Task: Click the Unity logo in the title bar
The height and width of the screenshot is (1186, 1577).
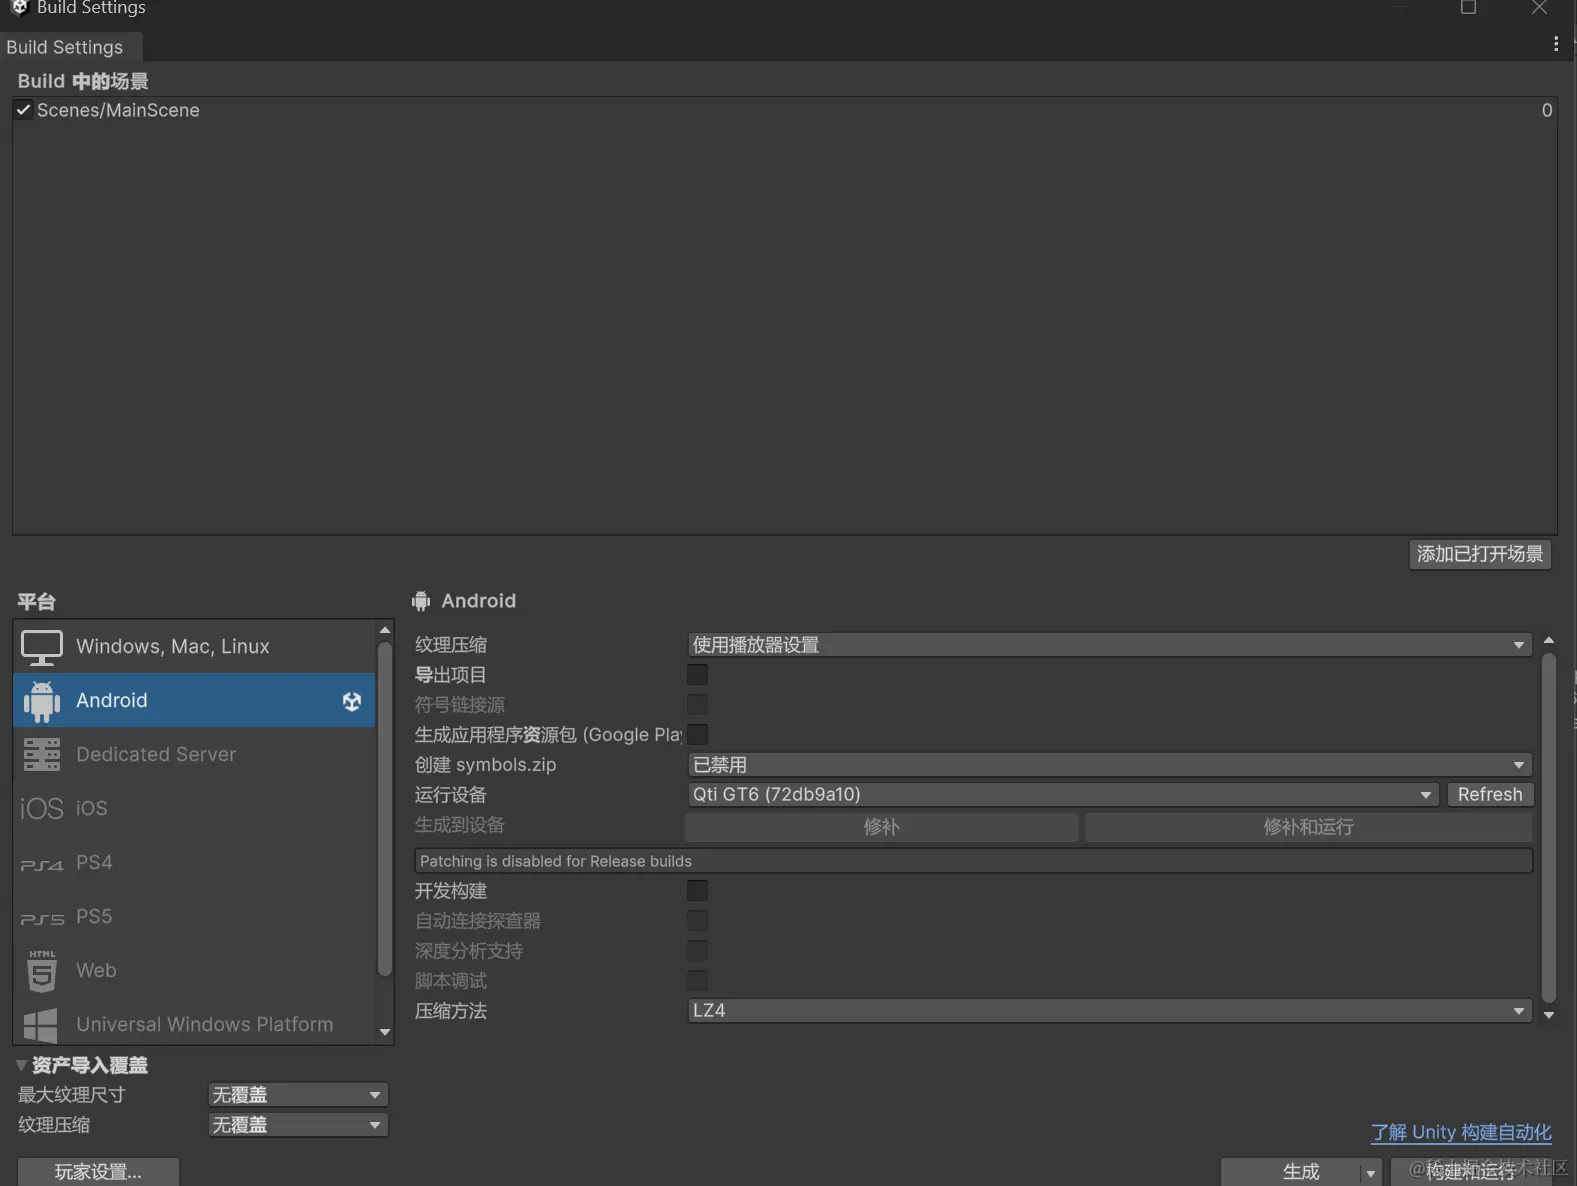Action: point(19,7)
